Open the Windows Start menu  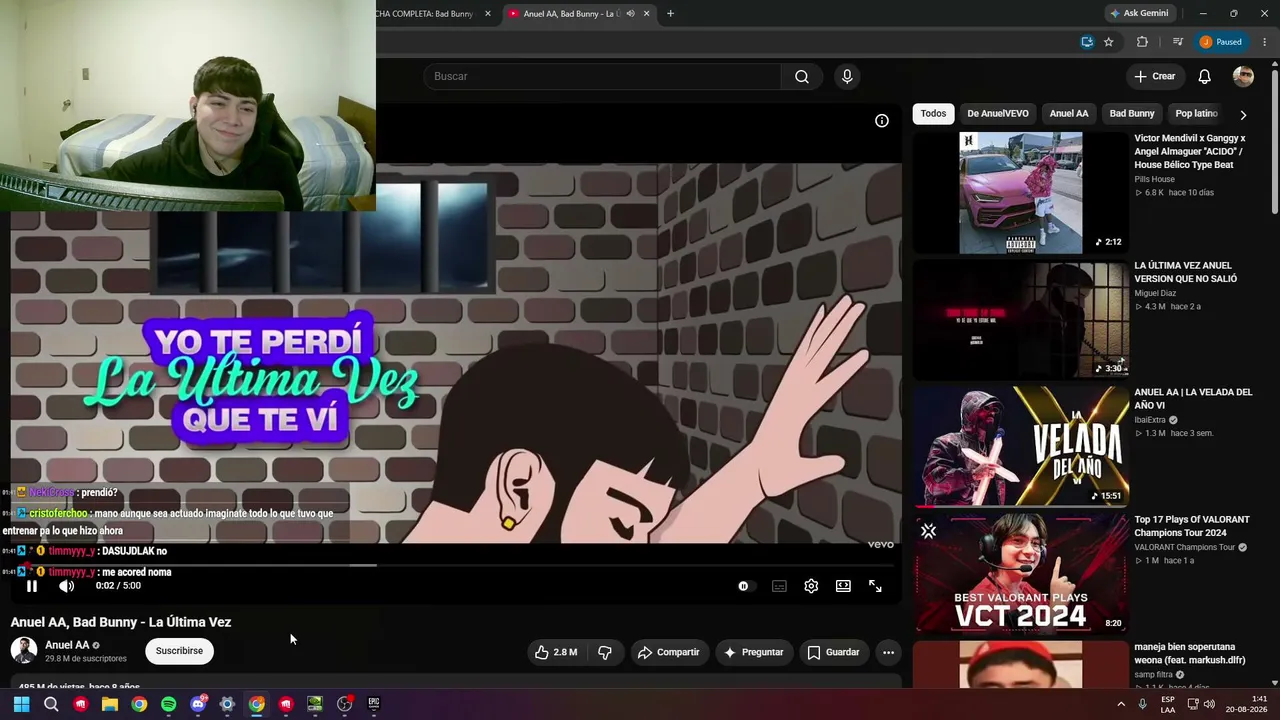point(21,704)
